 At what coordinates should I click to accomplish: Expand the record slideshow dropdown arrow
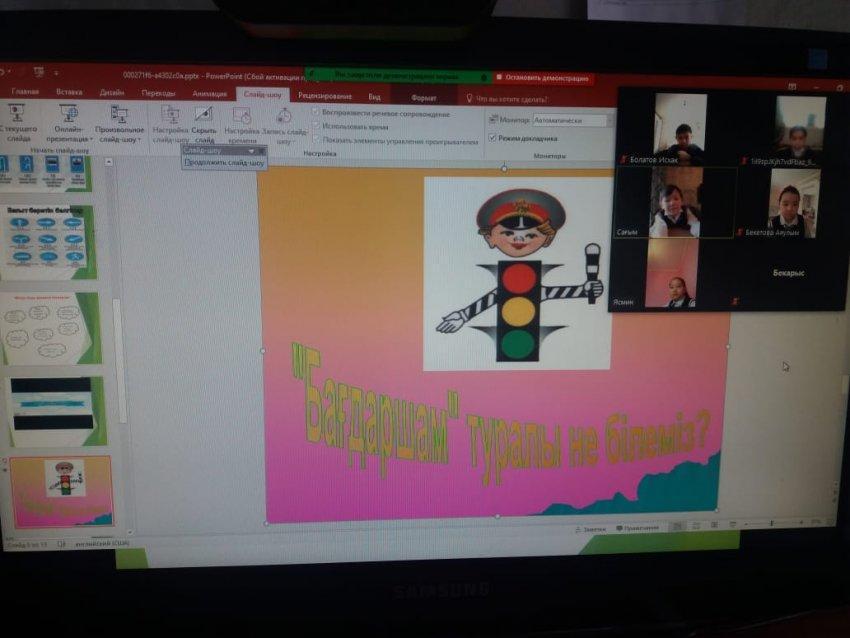point(294,142)
